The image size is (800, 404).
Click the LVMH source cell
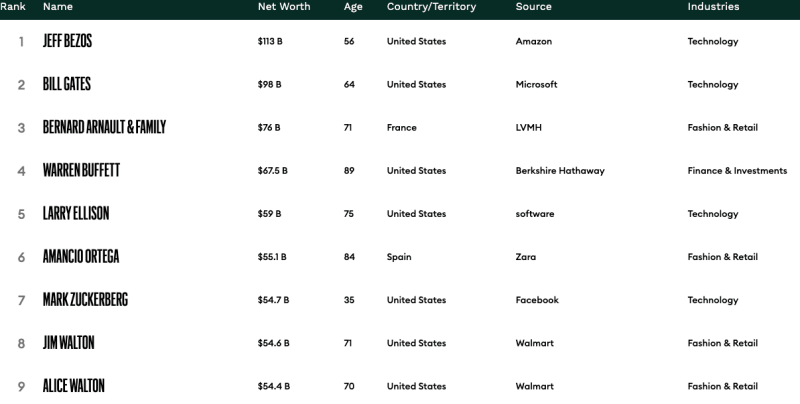pyautogui.click(x=529, y=128)
